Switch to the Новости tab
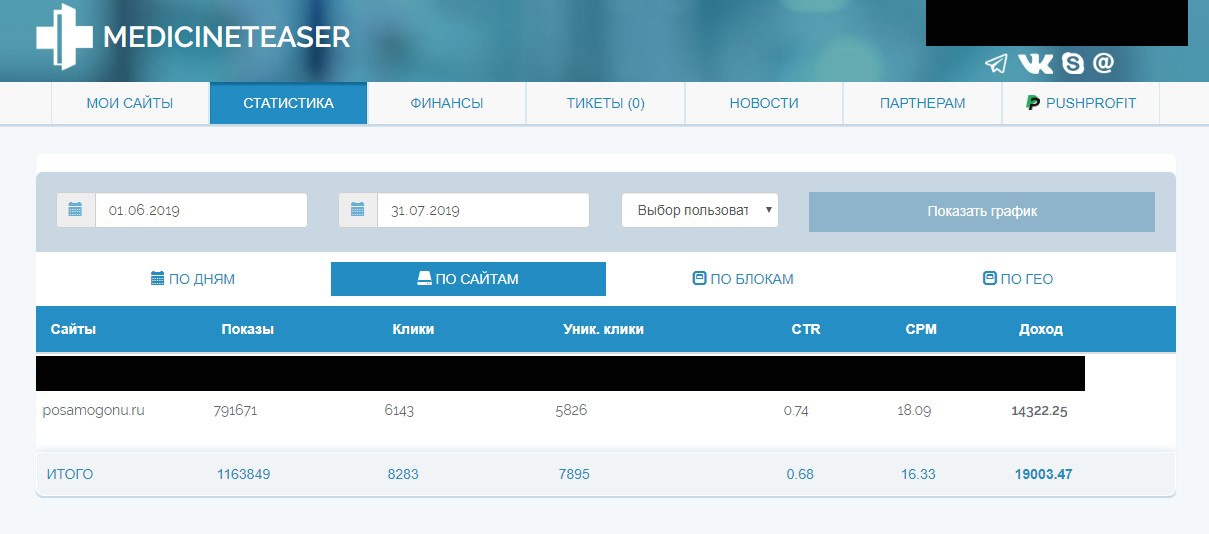1209x534 pixels. (764, 103)
